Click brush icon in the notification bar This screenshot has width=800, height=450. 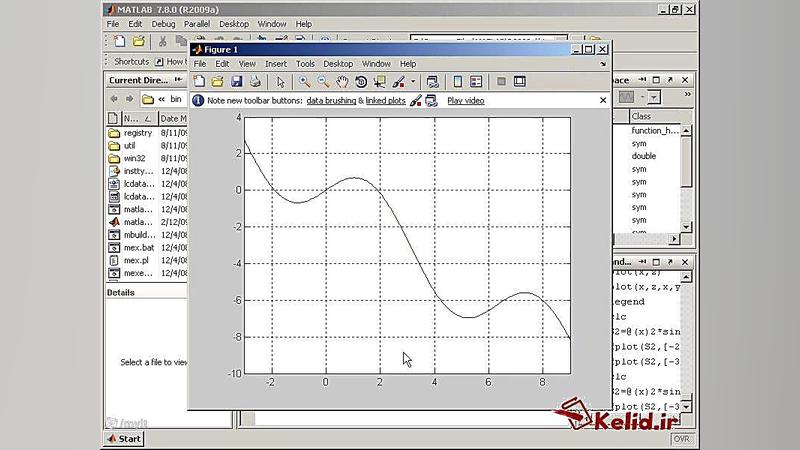(416, 101)
